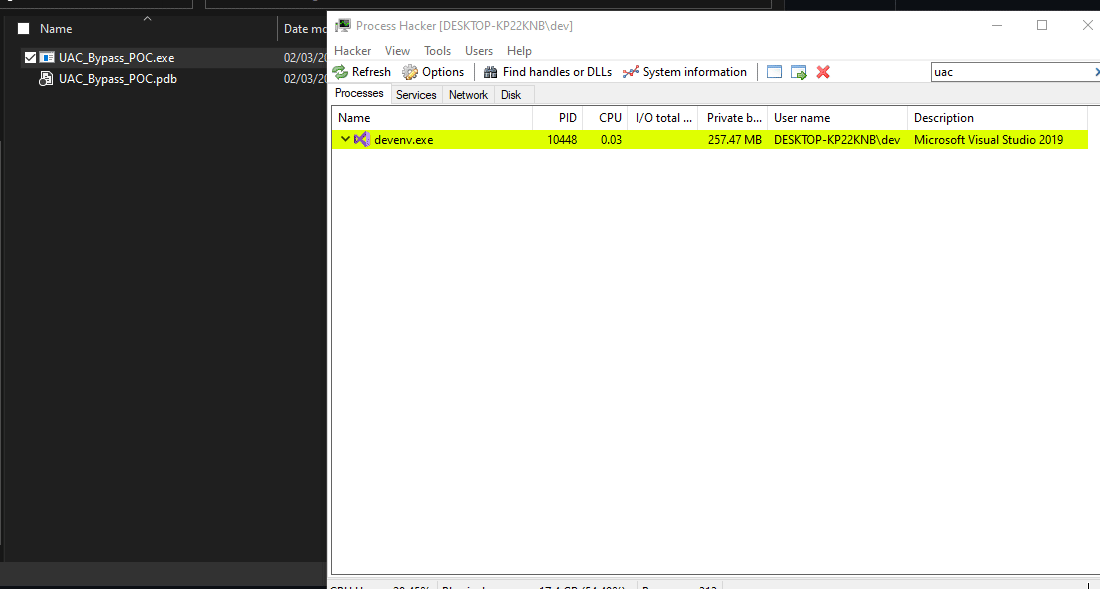
Task: Collapse the devenv.exe process tree
Action: click(x=345, y=139)
